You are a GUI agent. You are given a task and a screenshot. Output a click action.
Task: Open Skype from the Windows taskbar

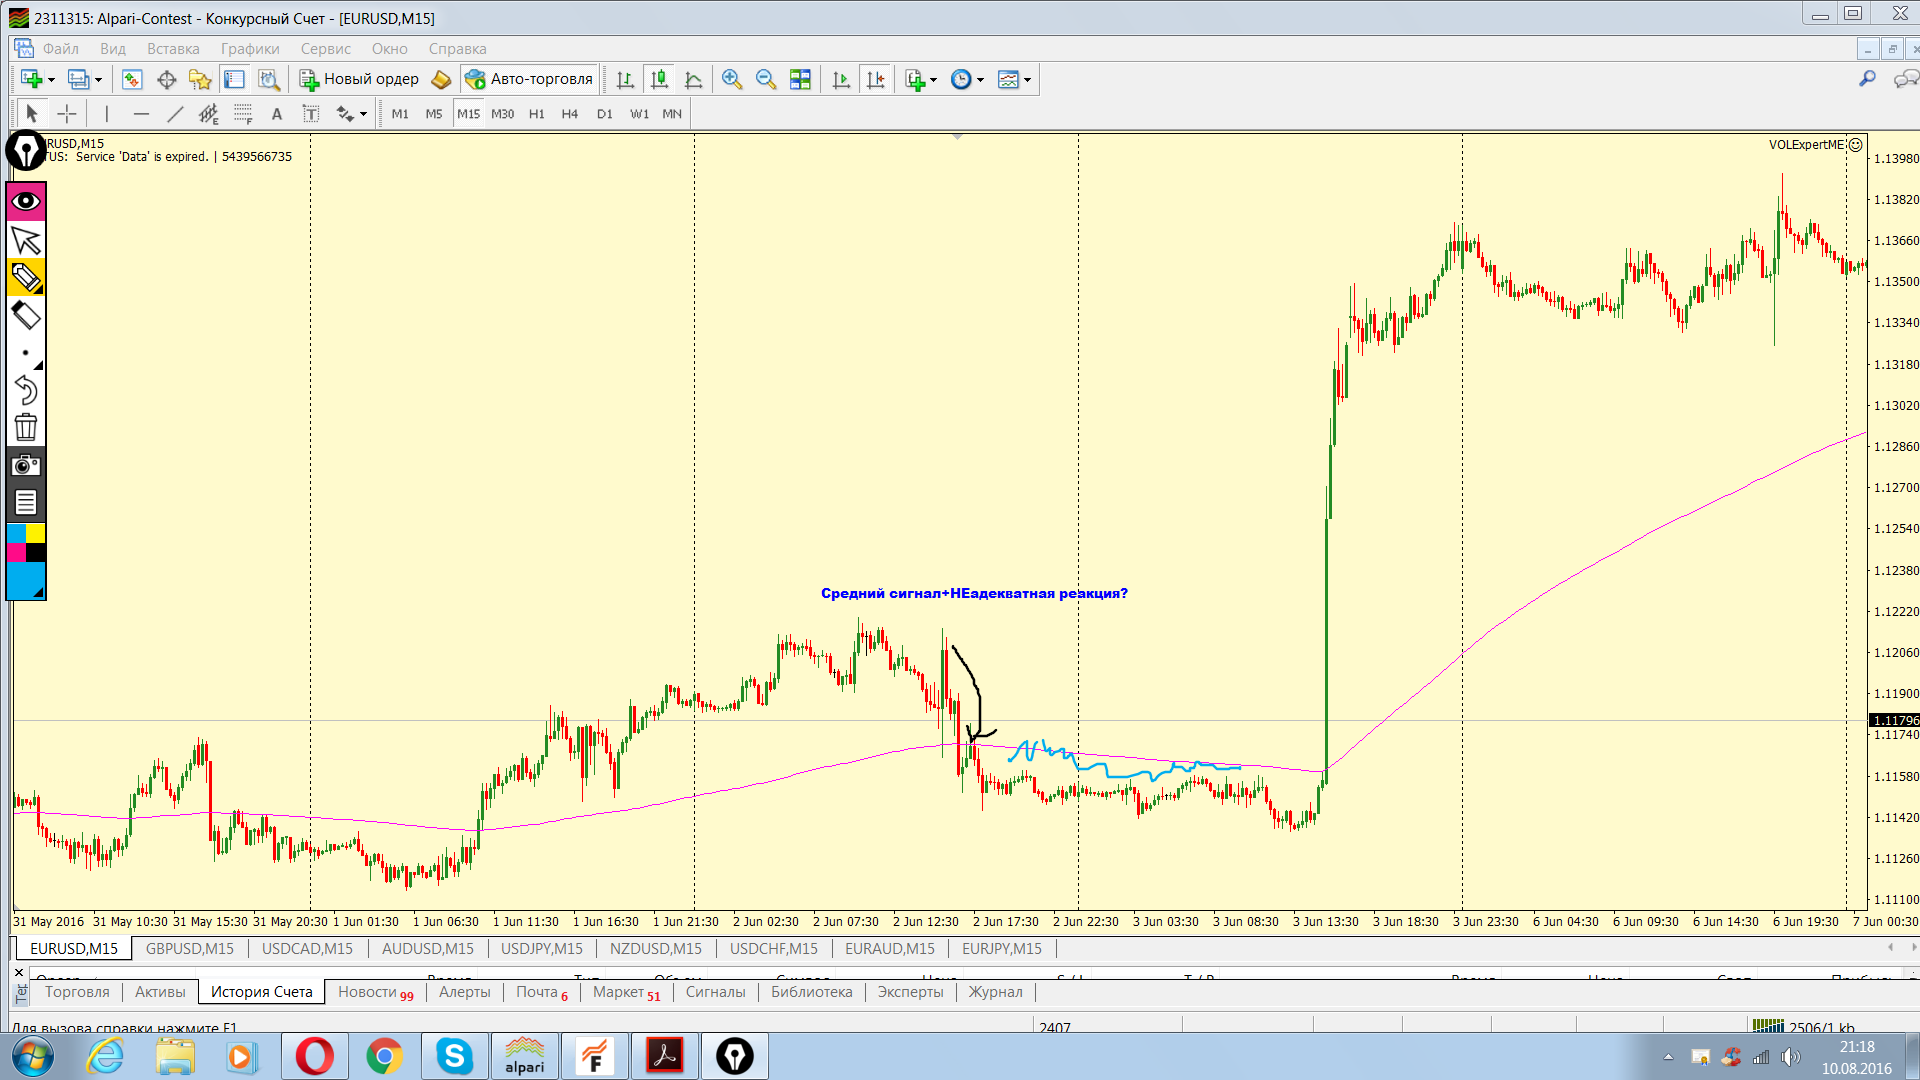point(454,1056)
